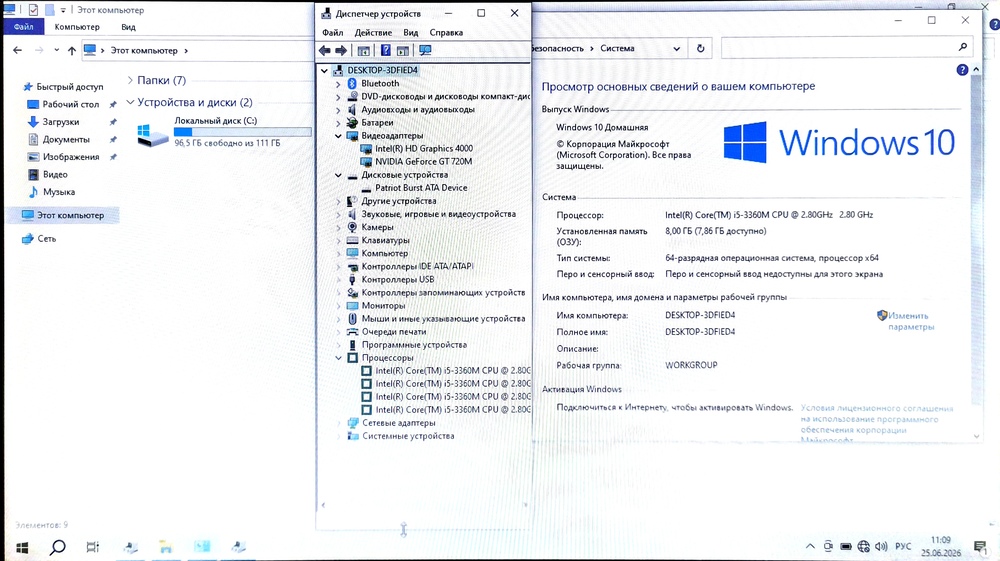Collapse the DESKTOP-3DFIED4 root node

[x=324, y=71]
